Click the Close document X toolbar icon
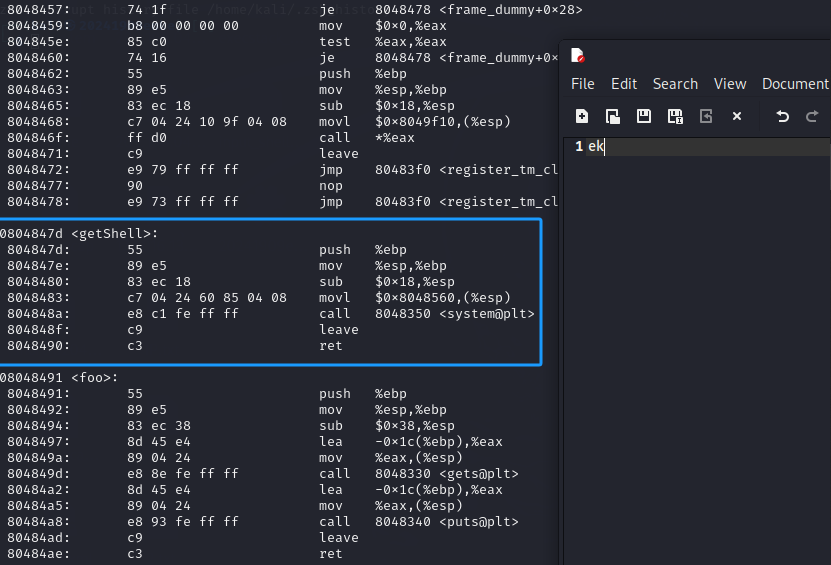Image resolution: width=831 pixels, height=565 pixels. pyautogui.click(x=737, y=116)
